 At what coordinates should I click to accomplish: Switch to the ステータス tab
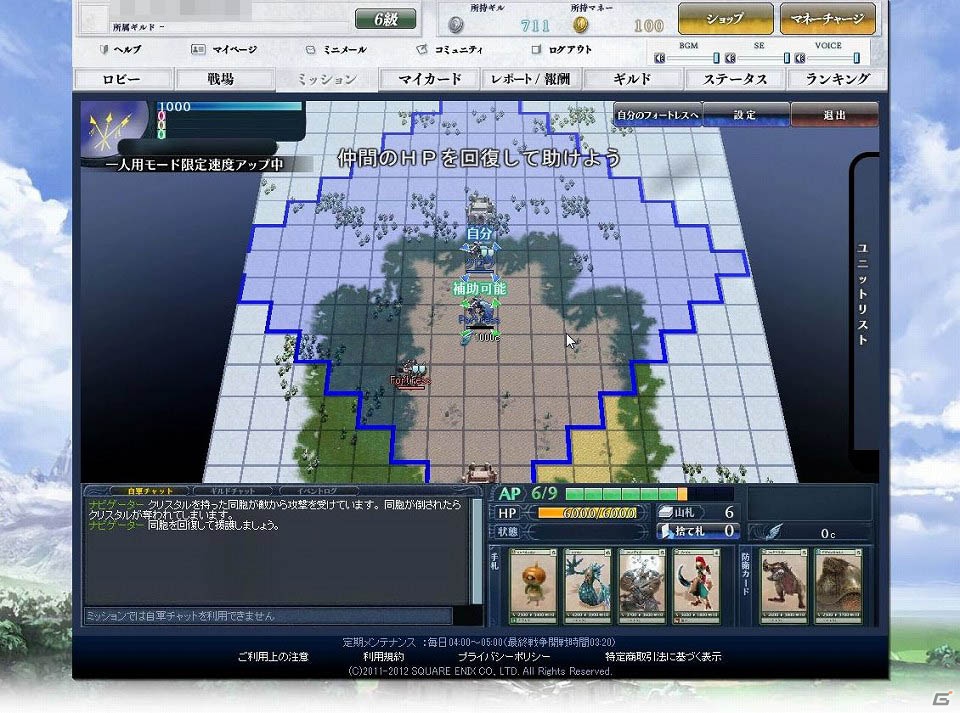735,79
